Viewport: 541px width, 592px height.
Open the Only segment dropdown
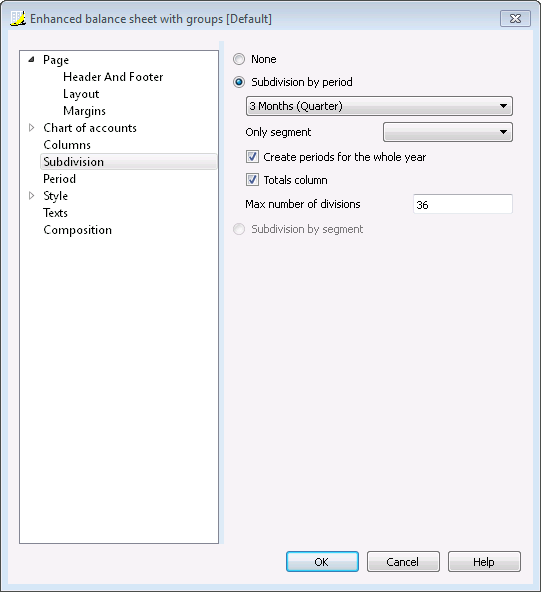point(448,132)
